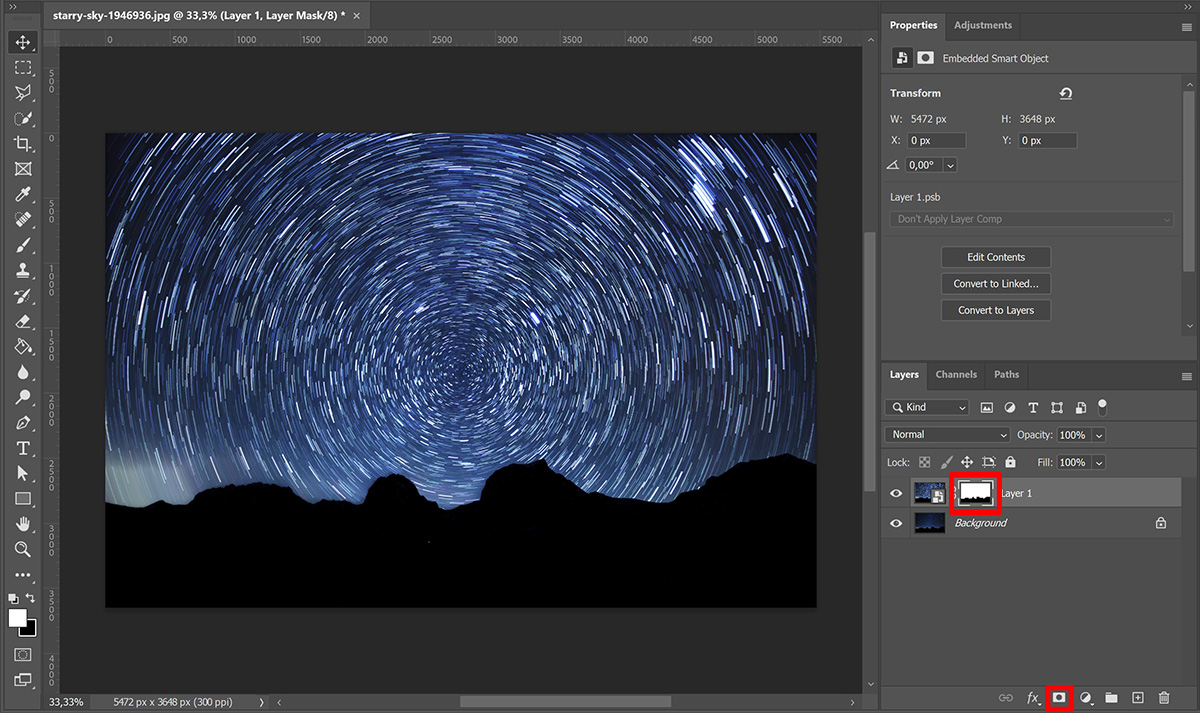Expand the Kind filter dropdown
This screenshot has width=1200, height=713.
coord(926,407)
